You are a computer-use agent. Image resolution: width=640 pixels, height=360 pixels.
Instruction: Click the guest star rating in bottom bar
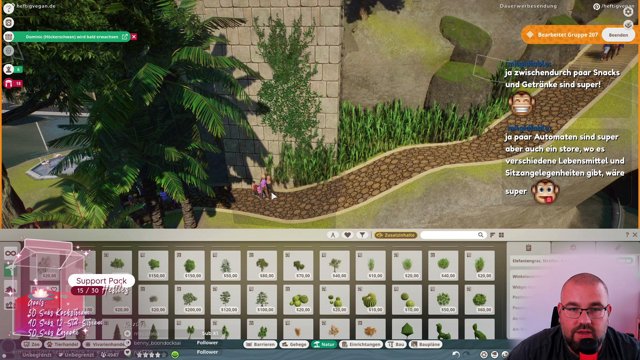click(151, 355)
